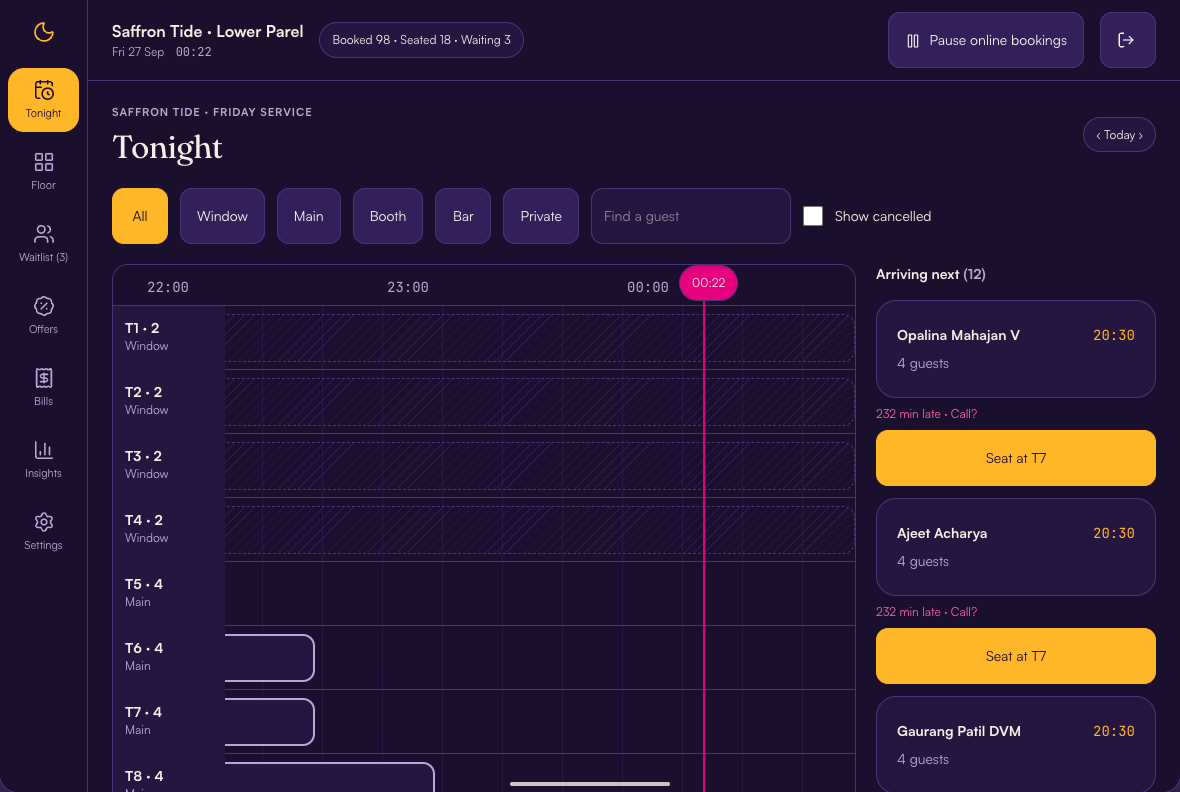Open the Insights chart icon
Viewport: 1180px width, 792px height.
point(44,450)
